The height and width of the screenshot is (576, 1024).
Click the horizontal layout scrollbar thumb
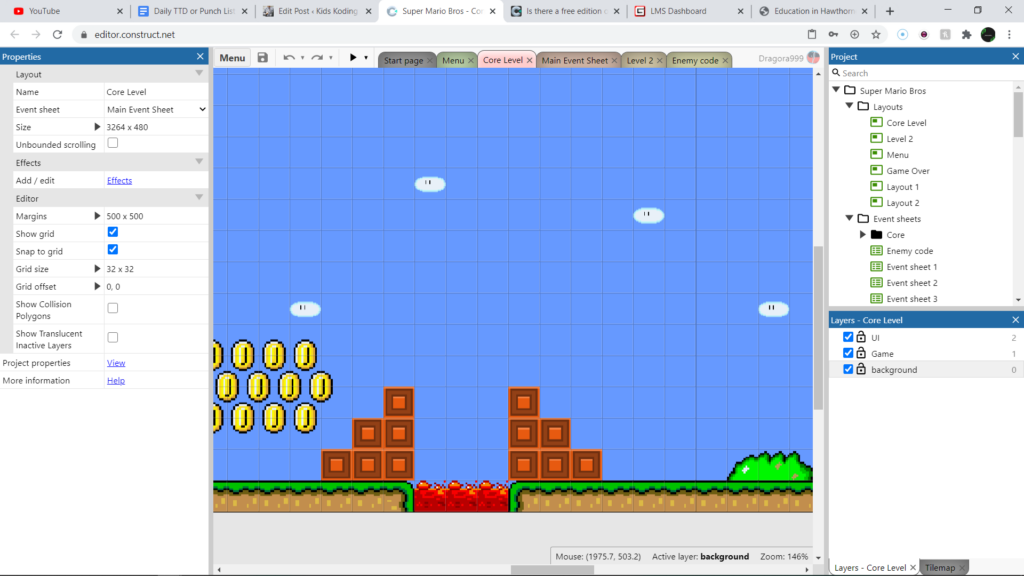(552, 569)
